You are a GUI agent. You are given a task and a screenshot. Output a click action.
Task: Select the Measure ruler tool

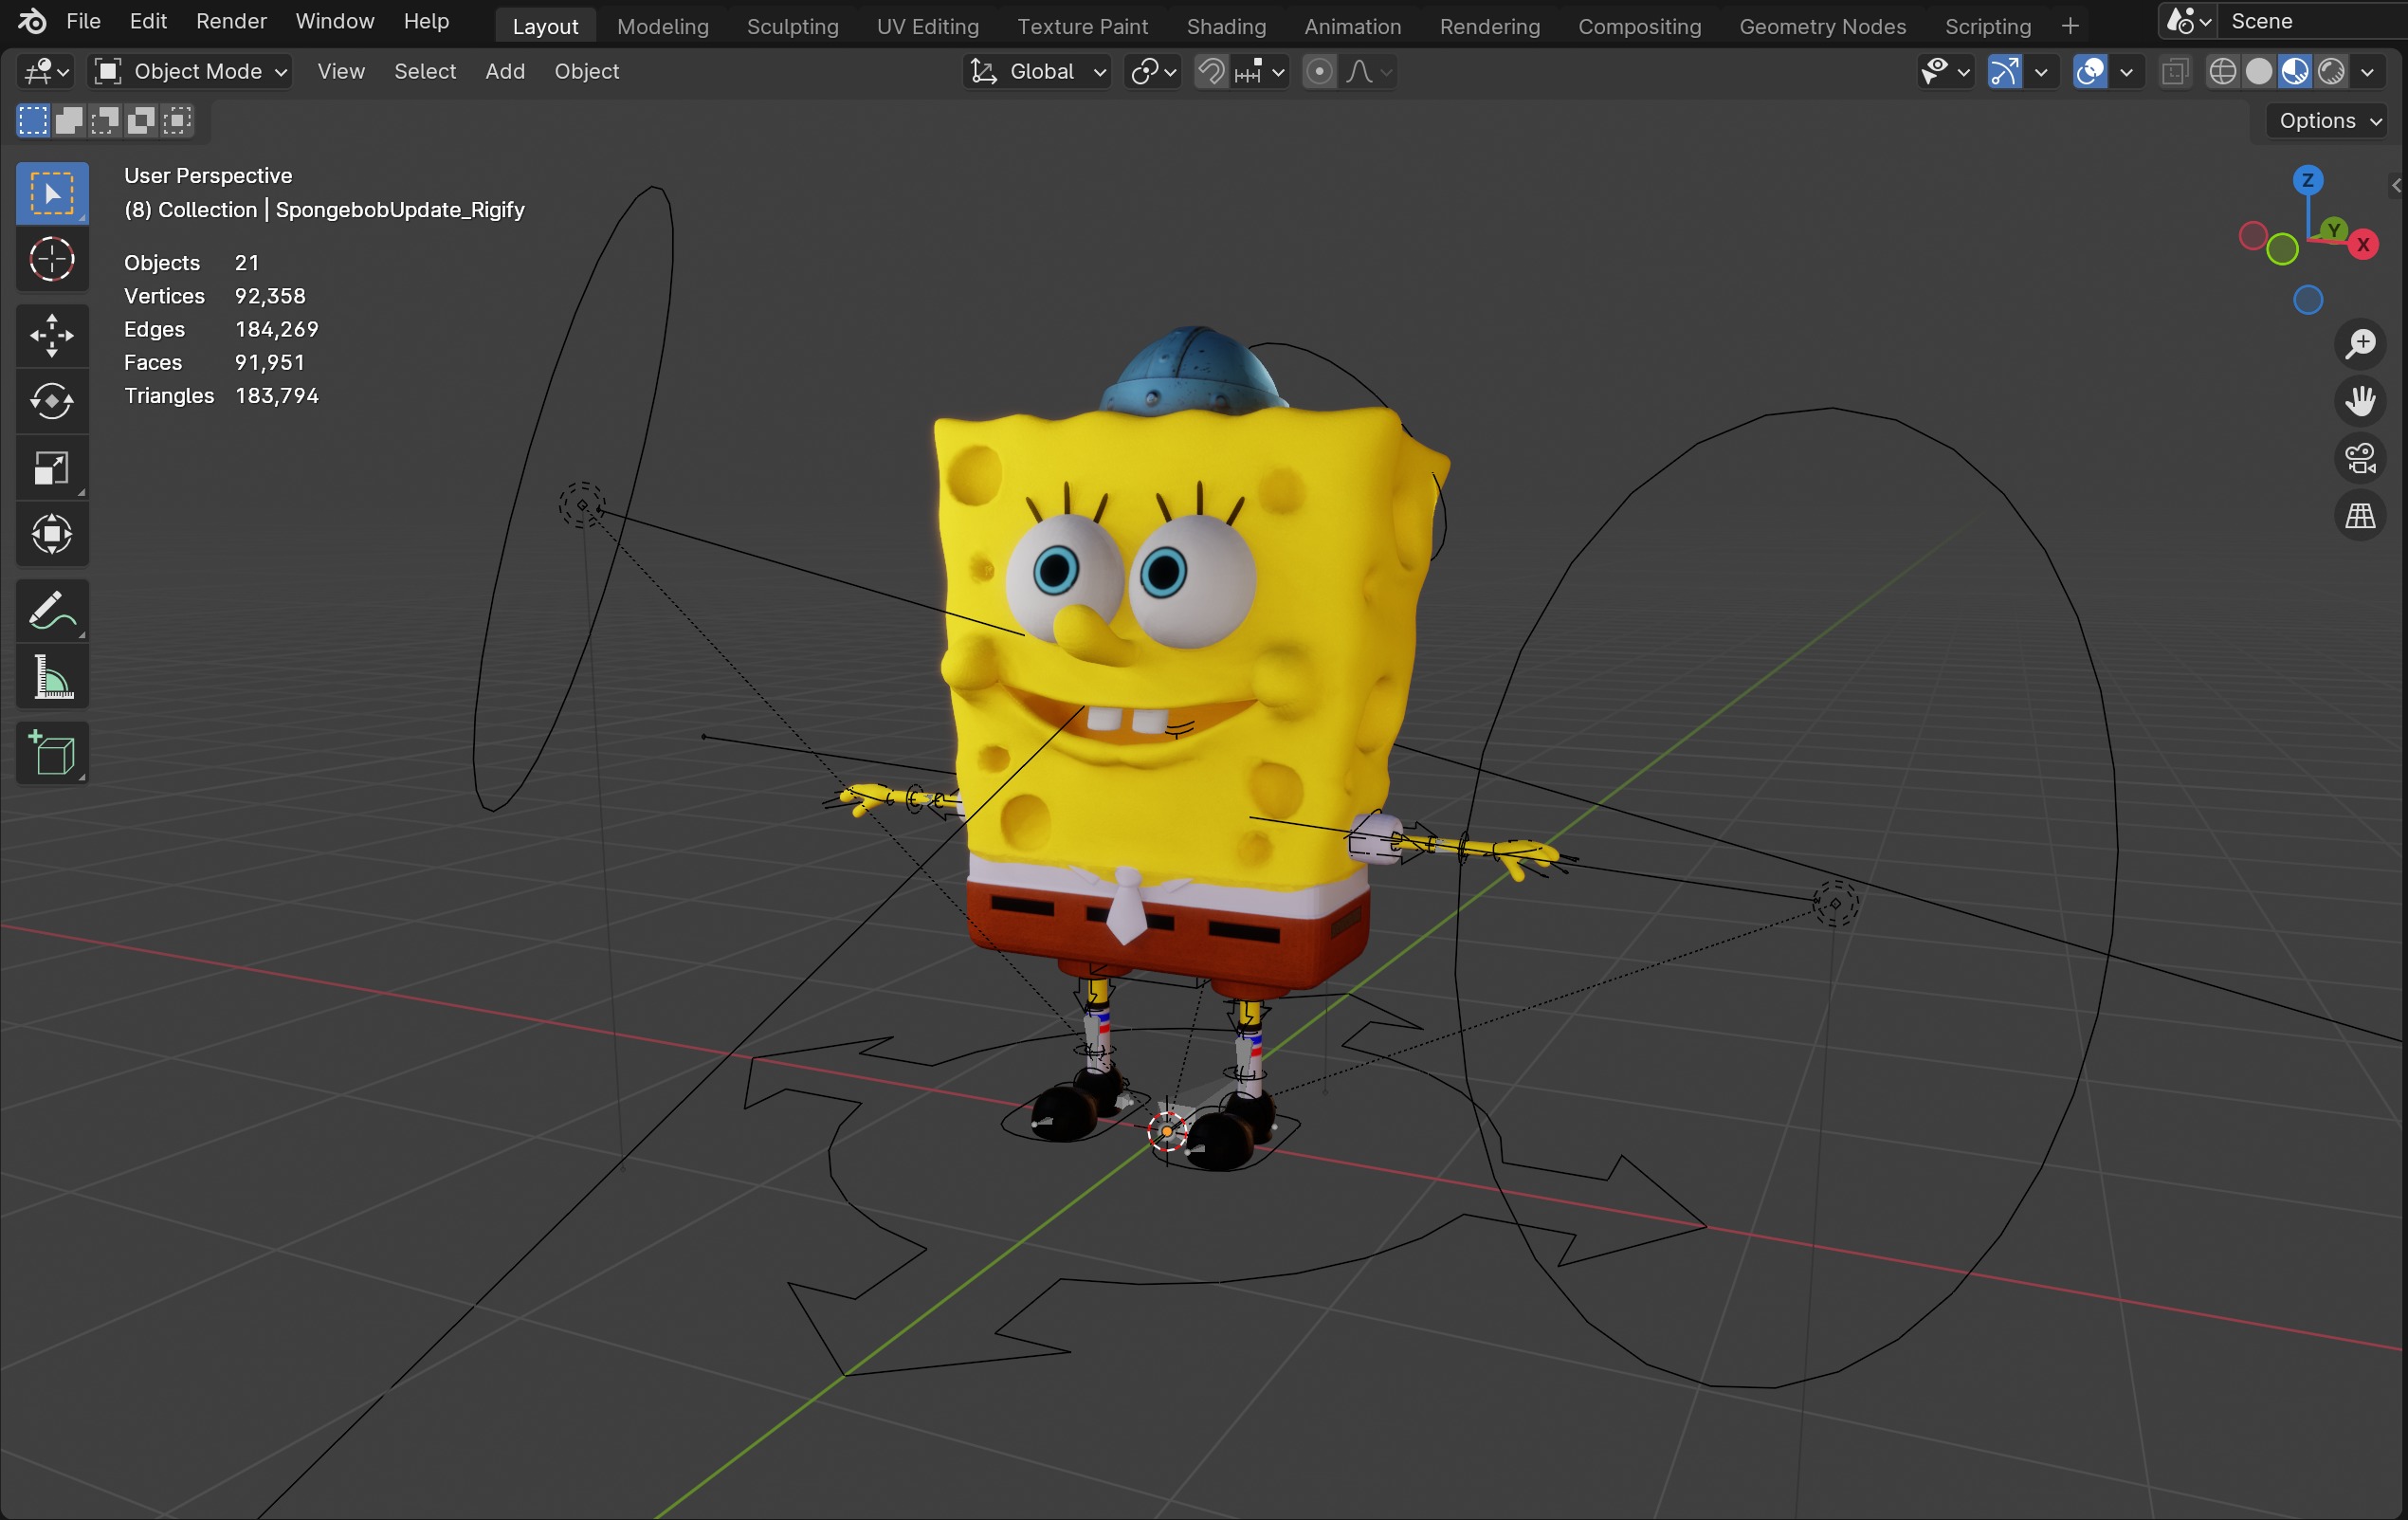coord(52,677)
